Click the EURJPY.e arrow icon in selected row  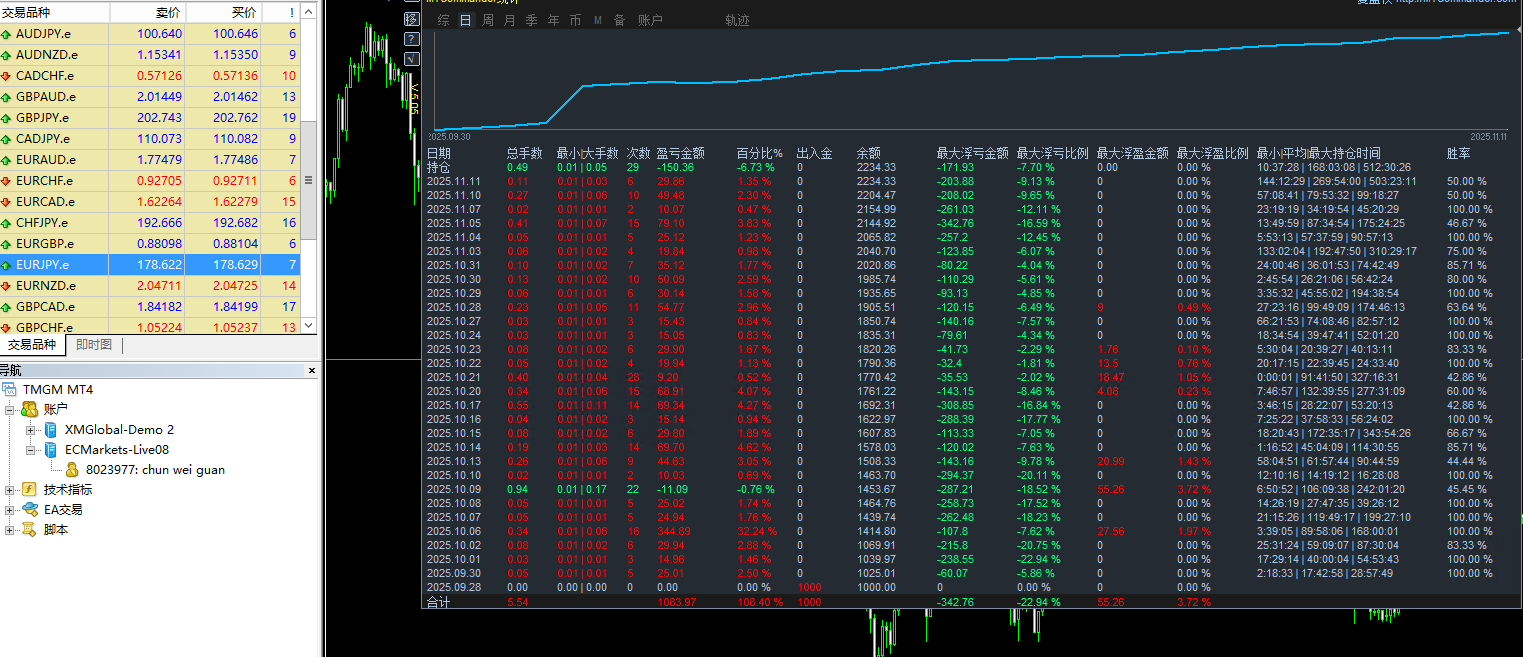(7, 265)
